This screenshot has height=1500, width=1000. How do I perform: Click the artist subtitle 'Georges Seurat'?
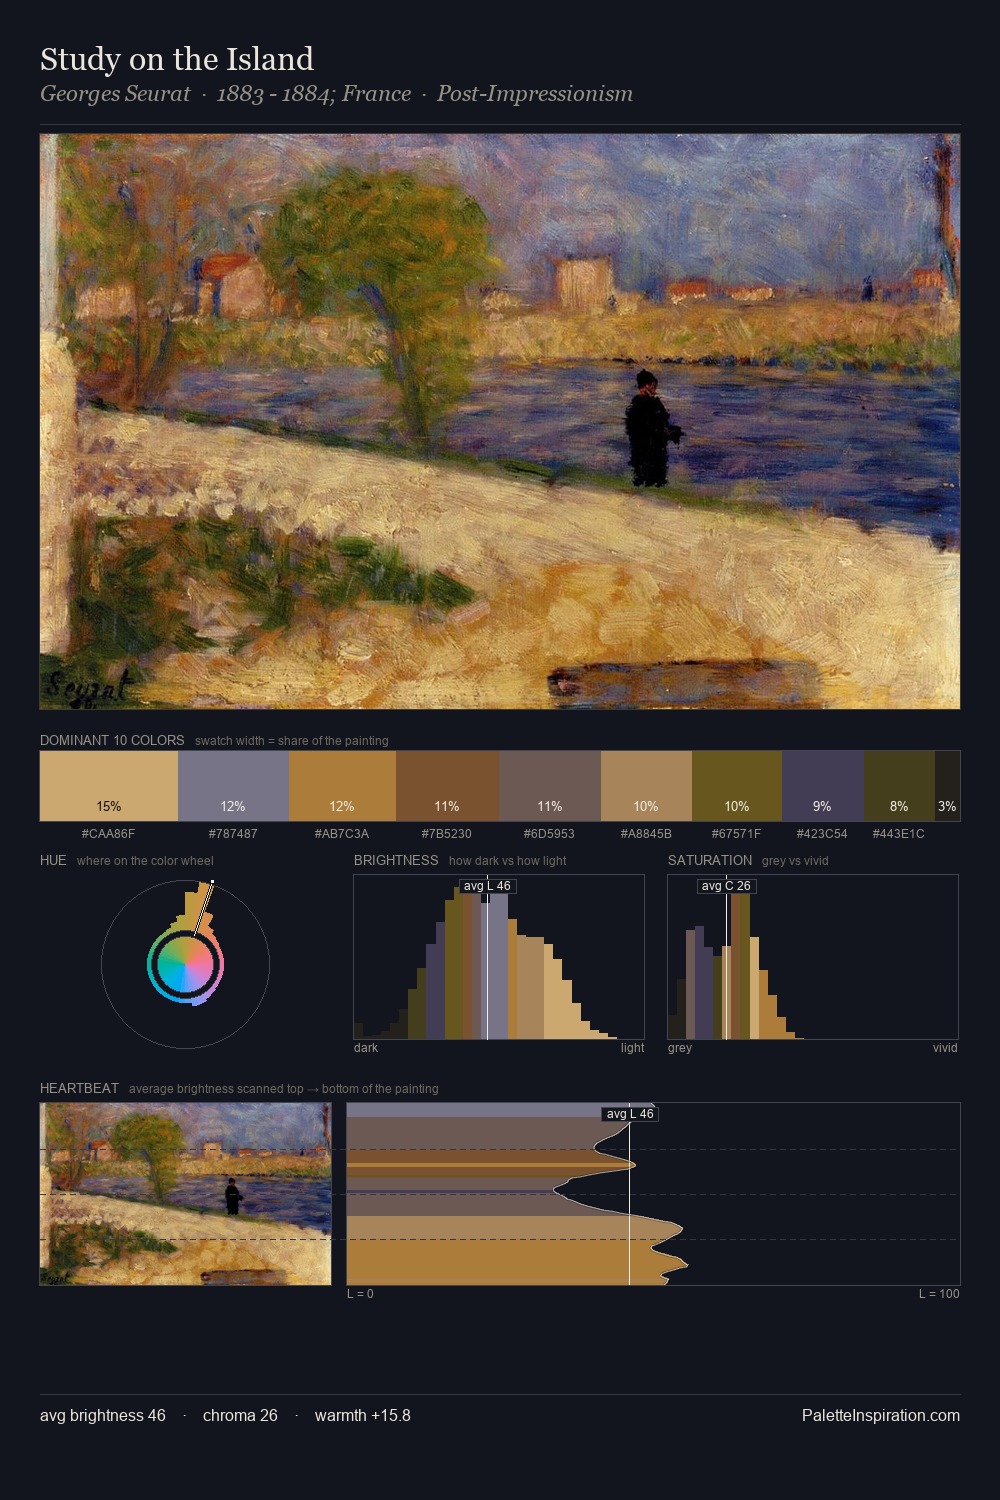pos(115,93)
